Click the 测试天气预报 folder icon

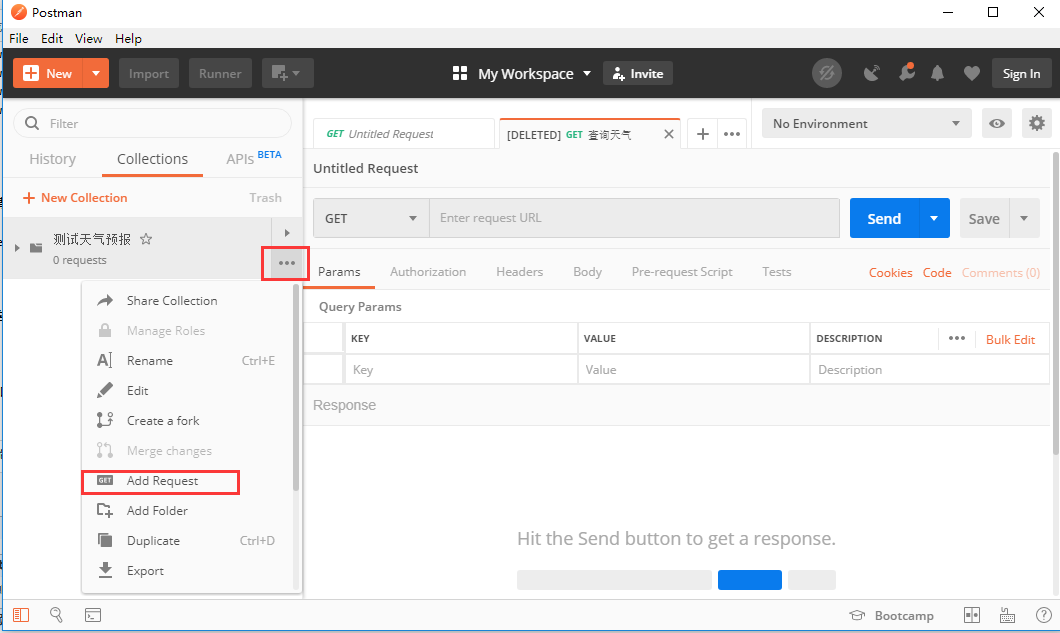[x=37, y=248]
